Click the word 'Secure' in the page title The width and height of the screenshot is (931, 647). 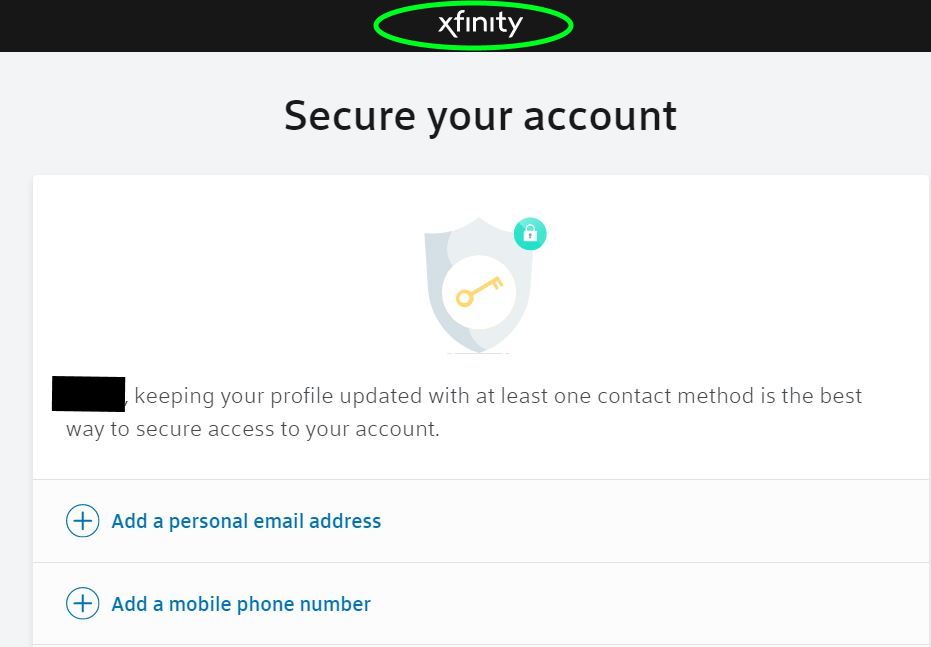point(350,116)
